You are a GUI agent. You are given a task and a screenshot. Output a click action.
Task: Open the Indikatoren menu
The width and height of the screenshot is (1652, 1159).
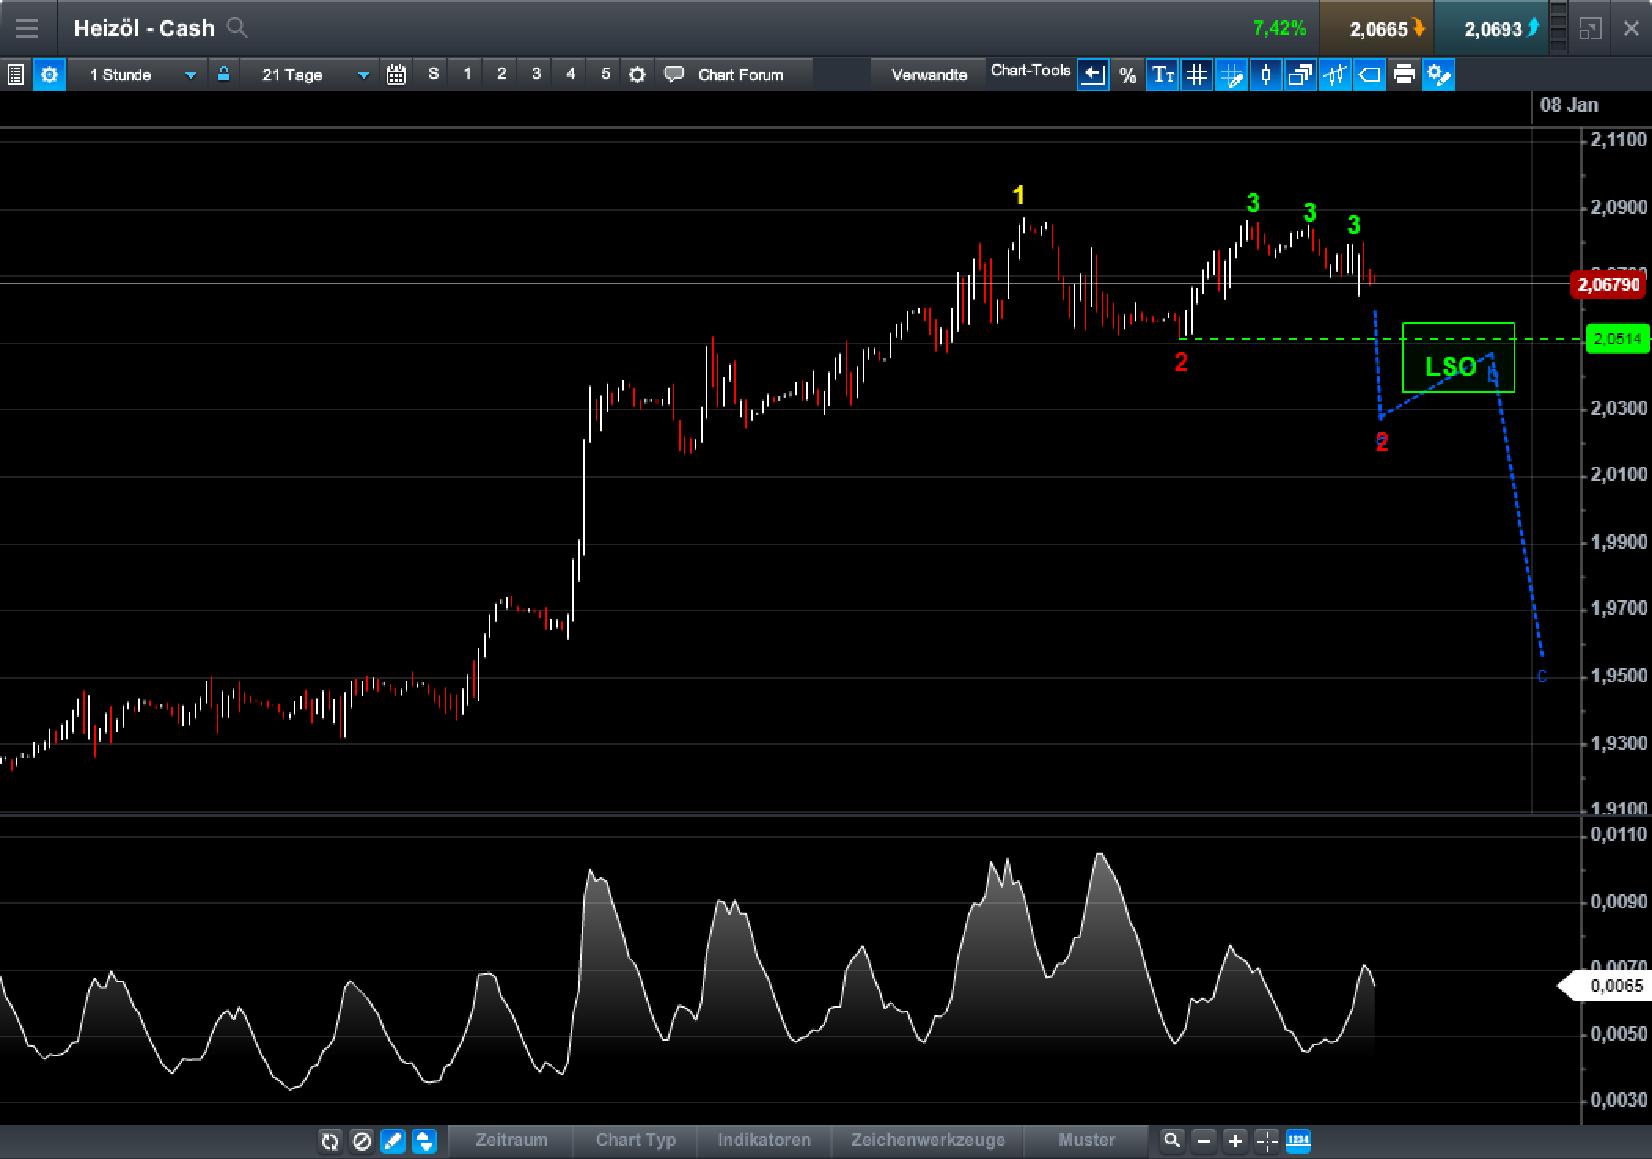coord(765,1140)
